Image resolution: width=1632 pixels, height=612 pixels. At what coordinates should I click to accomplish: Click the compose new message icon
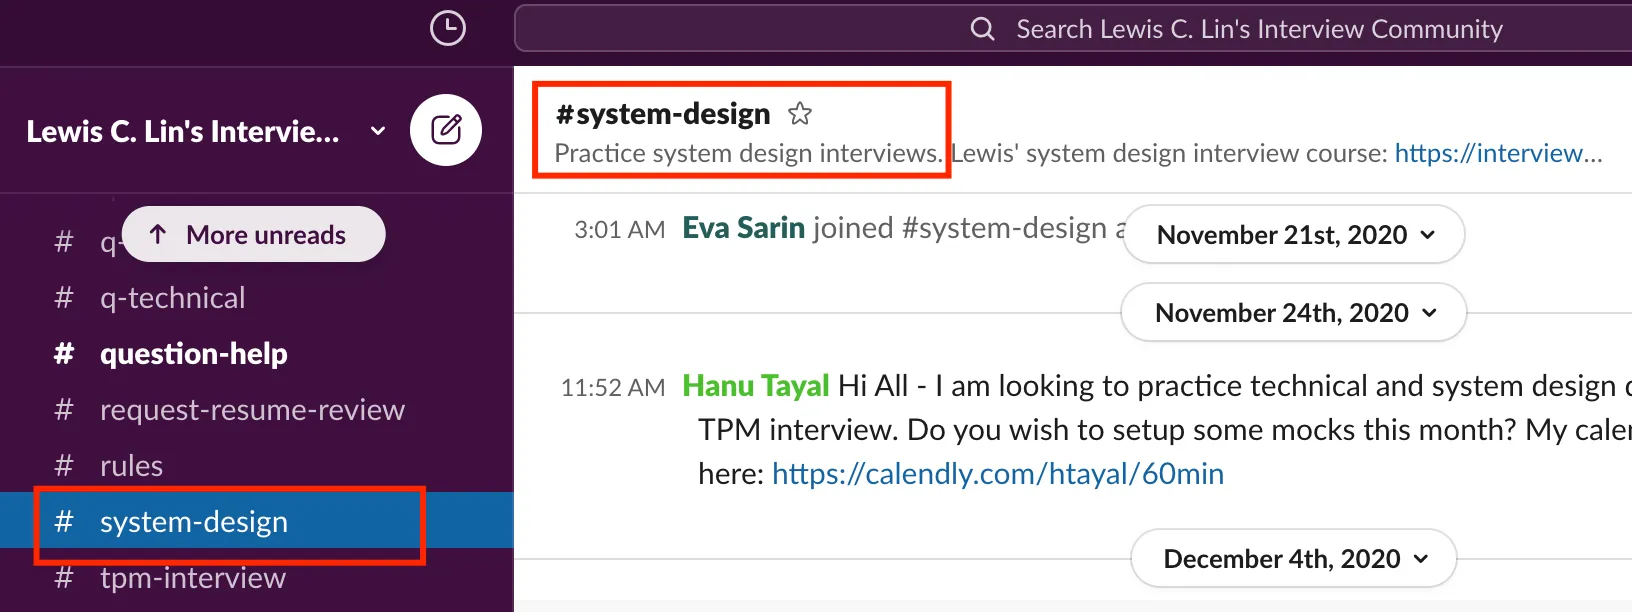pyautogui.click(x=446, y=130)
